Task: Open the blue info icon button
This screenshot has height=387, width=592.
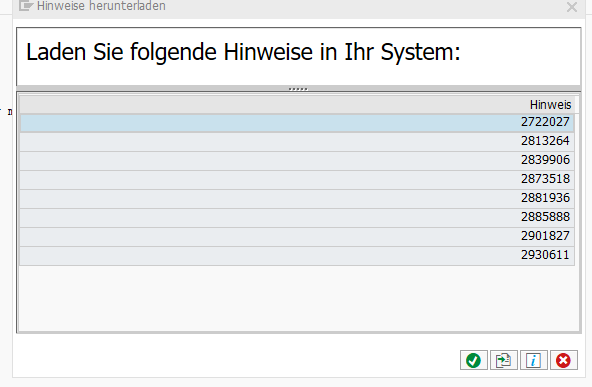Action: point(533,360)
